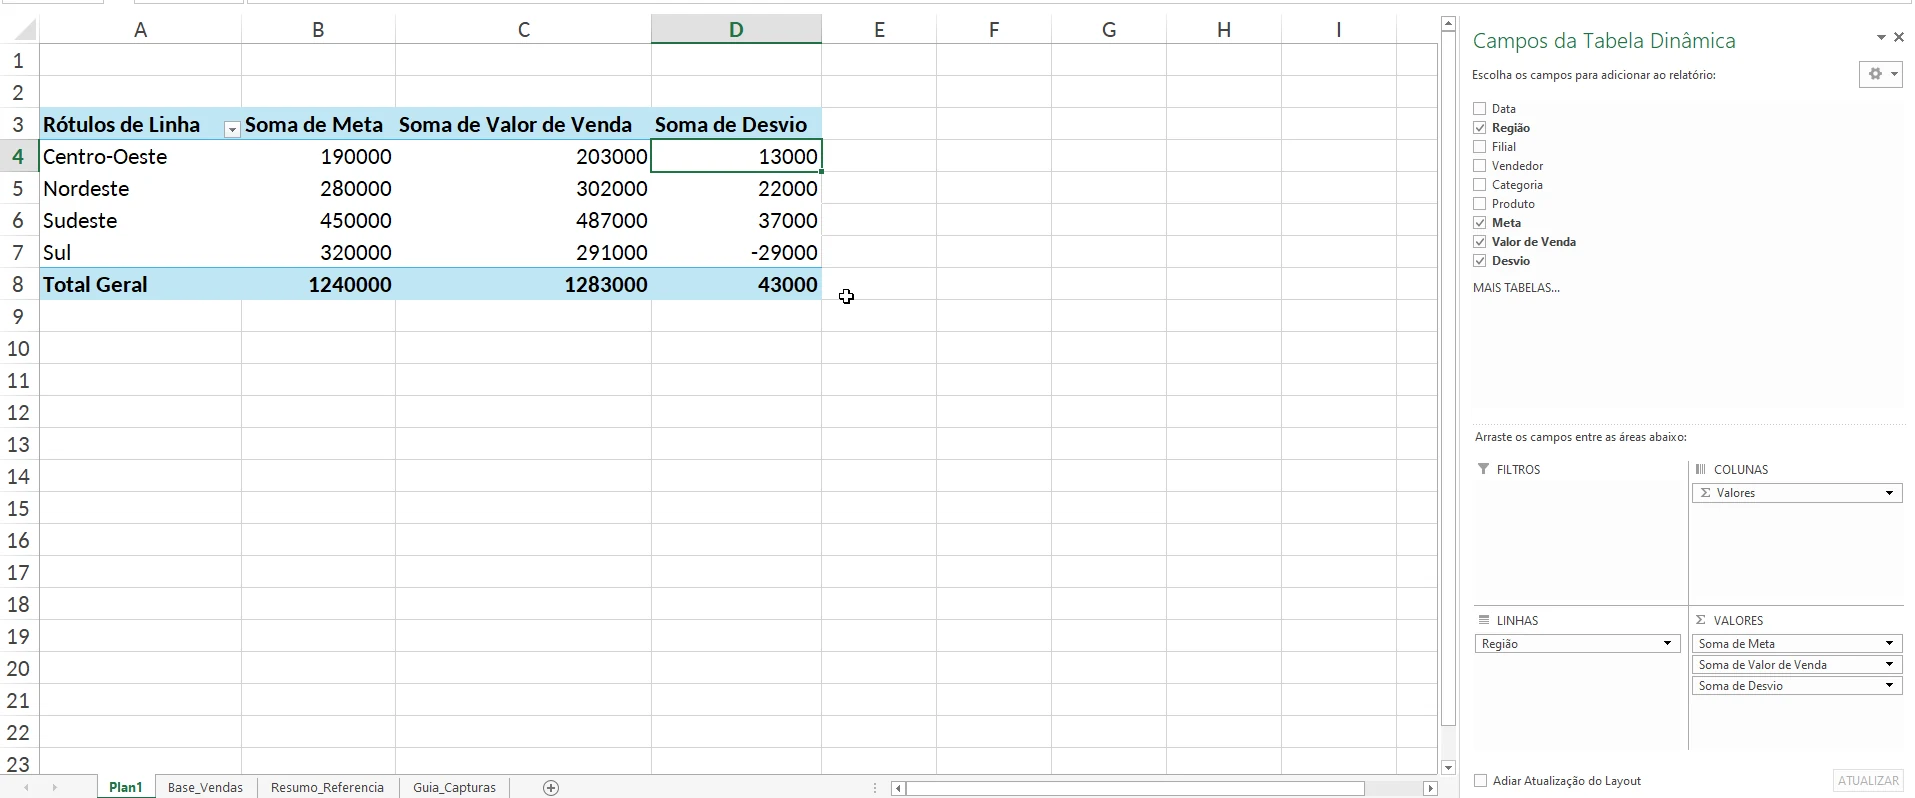The image size is (1915, 798).
Task: Check the Produto field checkbox
Action: [x=1480, y=204]
